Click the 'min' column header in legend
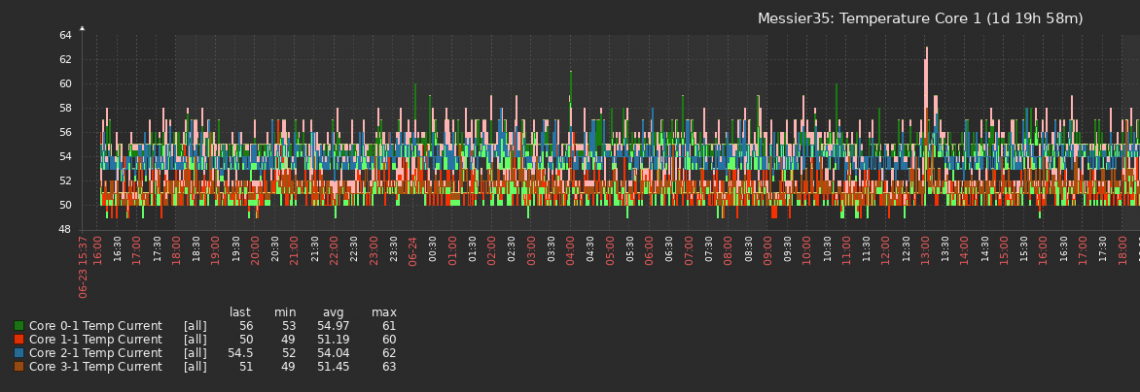 285,312
